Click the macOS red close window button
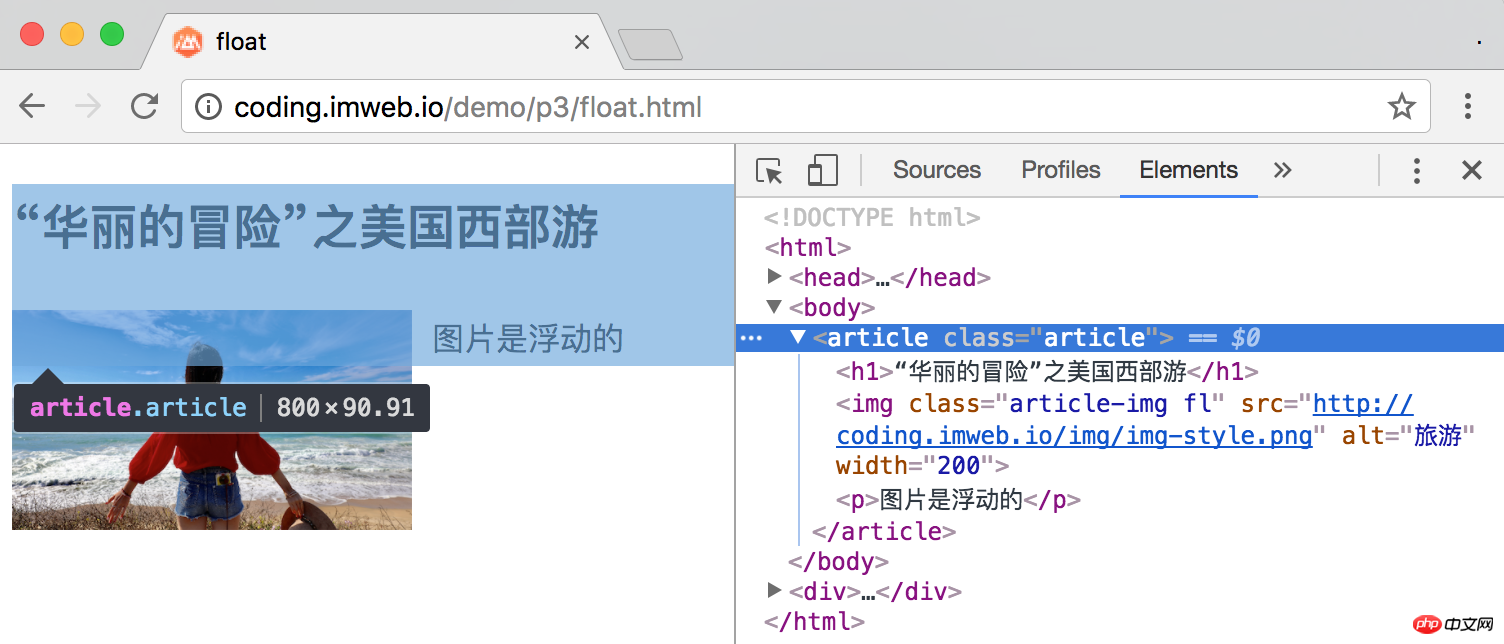1504x644 pixels. click(x=32, y=33)
